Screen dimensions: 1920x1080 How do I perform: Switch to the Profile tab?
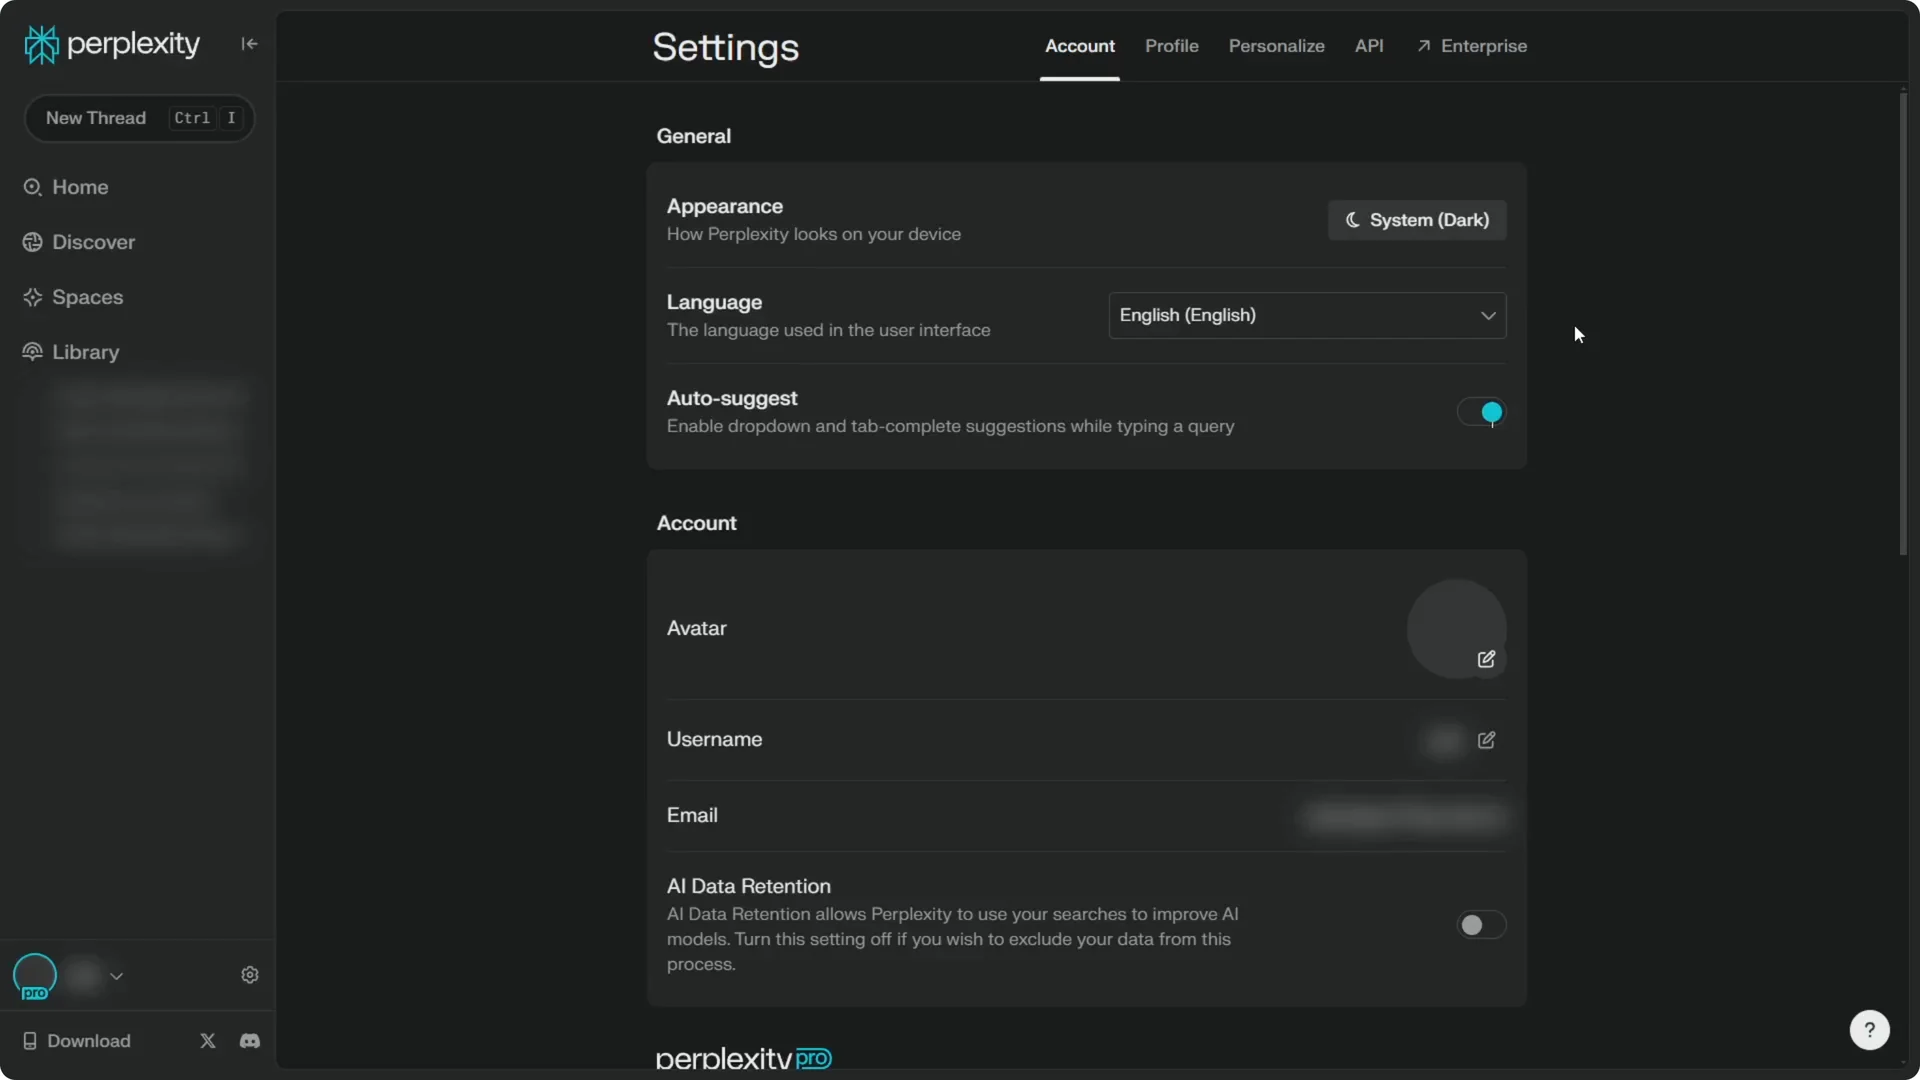click(1171, 46)
